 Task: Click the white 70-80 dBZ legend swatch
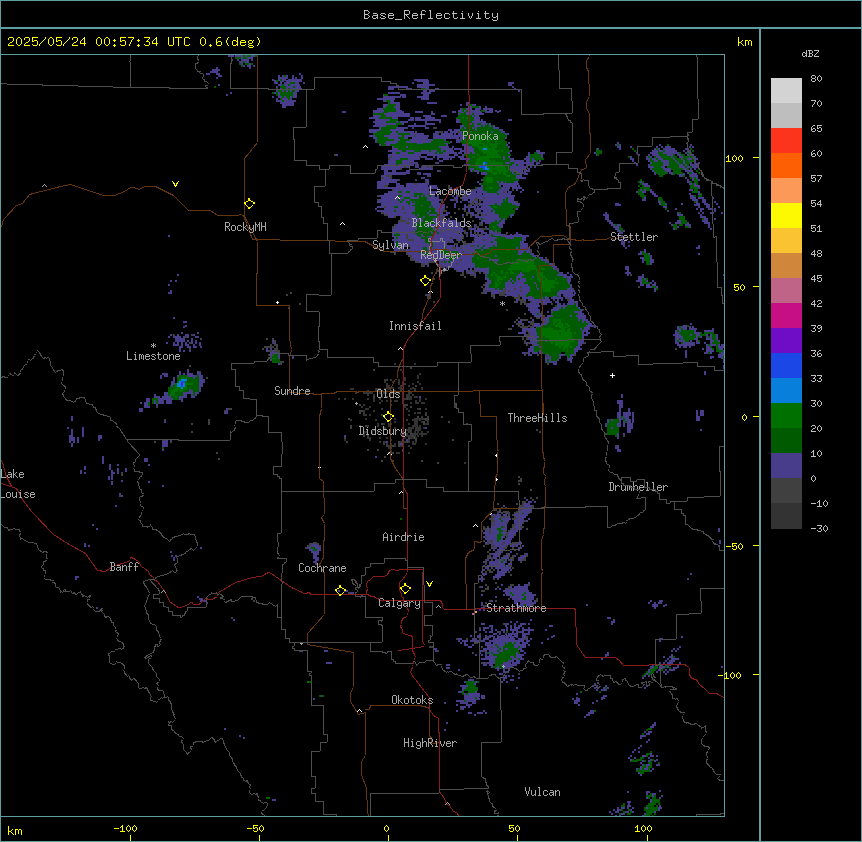786,91
